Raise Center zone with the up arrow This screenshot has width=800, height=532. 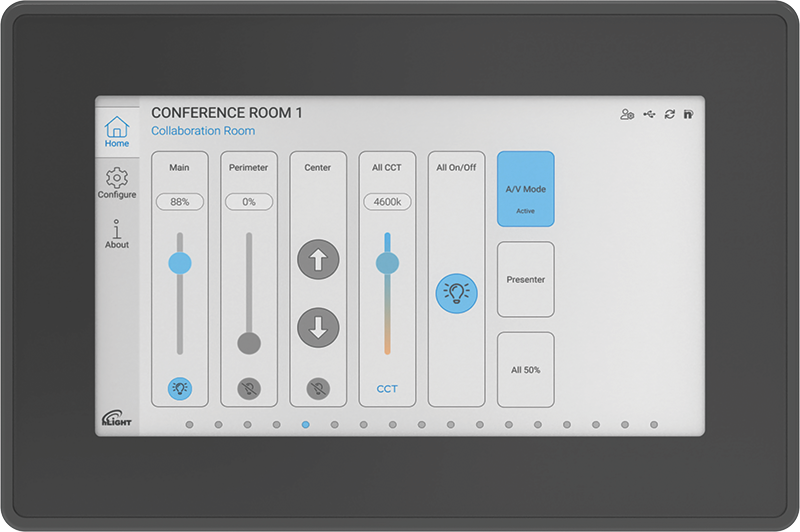click(x=318, y=260)
